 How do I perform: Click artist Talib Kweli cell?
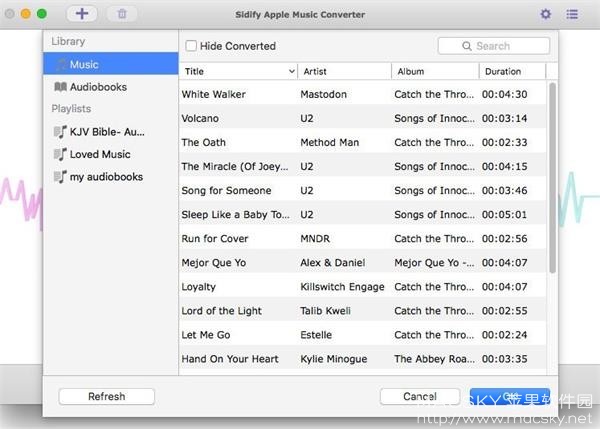(x=325, y=311)
